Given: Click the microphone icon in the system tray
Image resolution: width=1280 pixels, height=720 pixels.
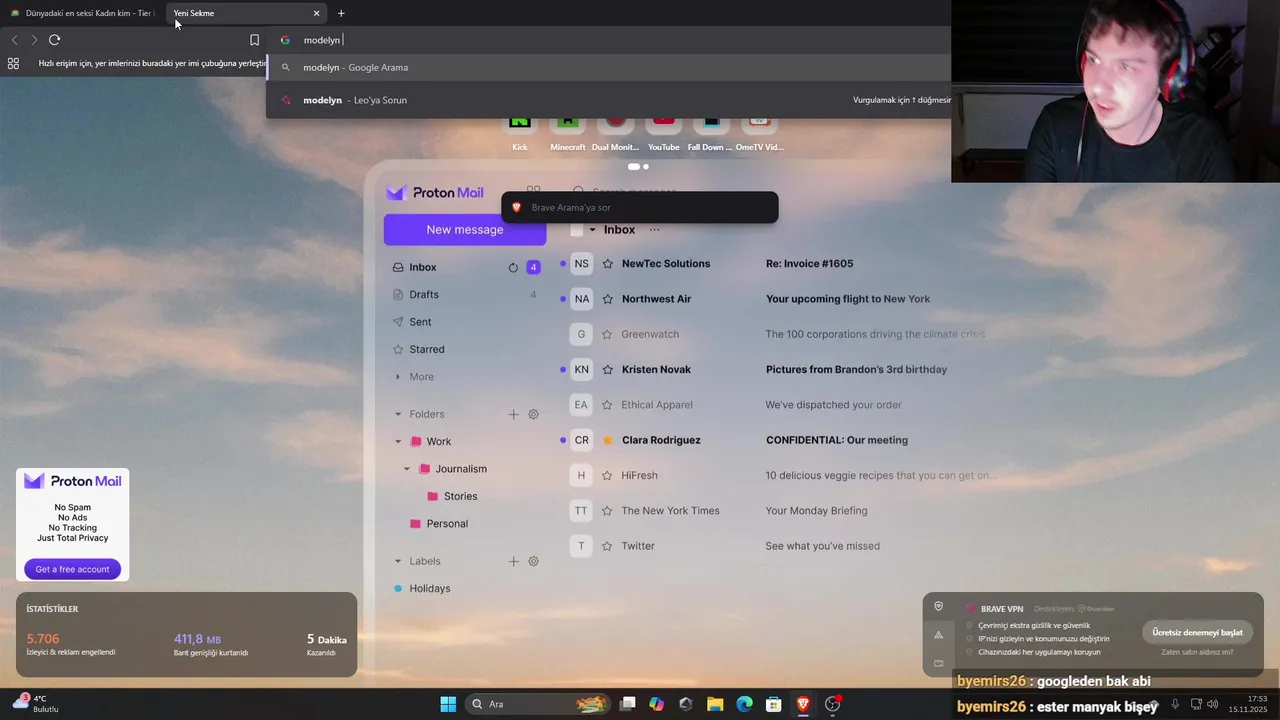Looking at the screenshot, I should point(1175,704).
